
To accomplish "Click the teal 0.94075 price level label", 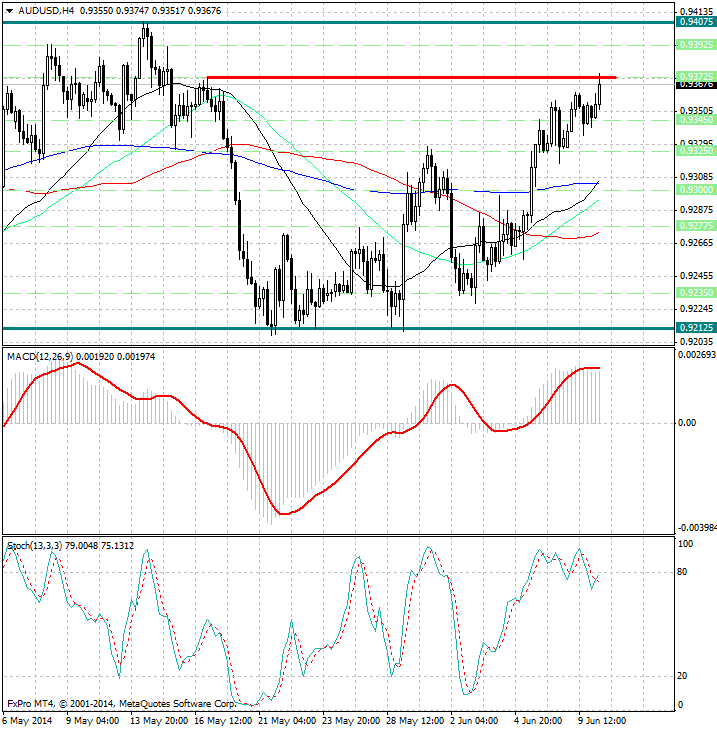I will (695, 21).
